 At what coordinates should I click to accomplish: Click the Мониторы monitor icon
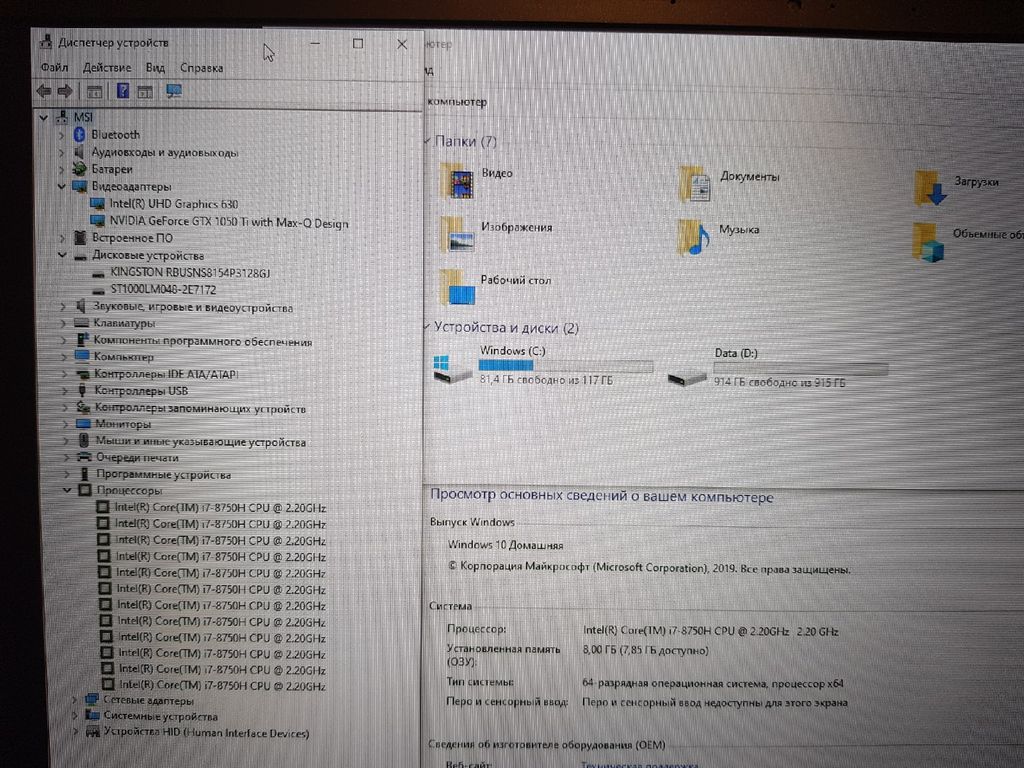pyautogui.click(x=83, y=424)
